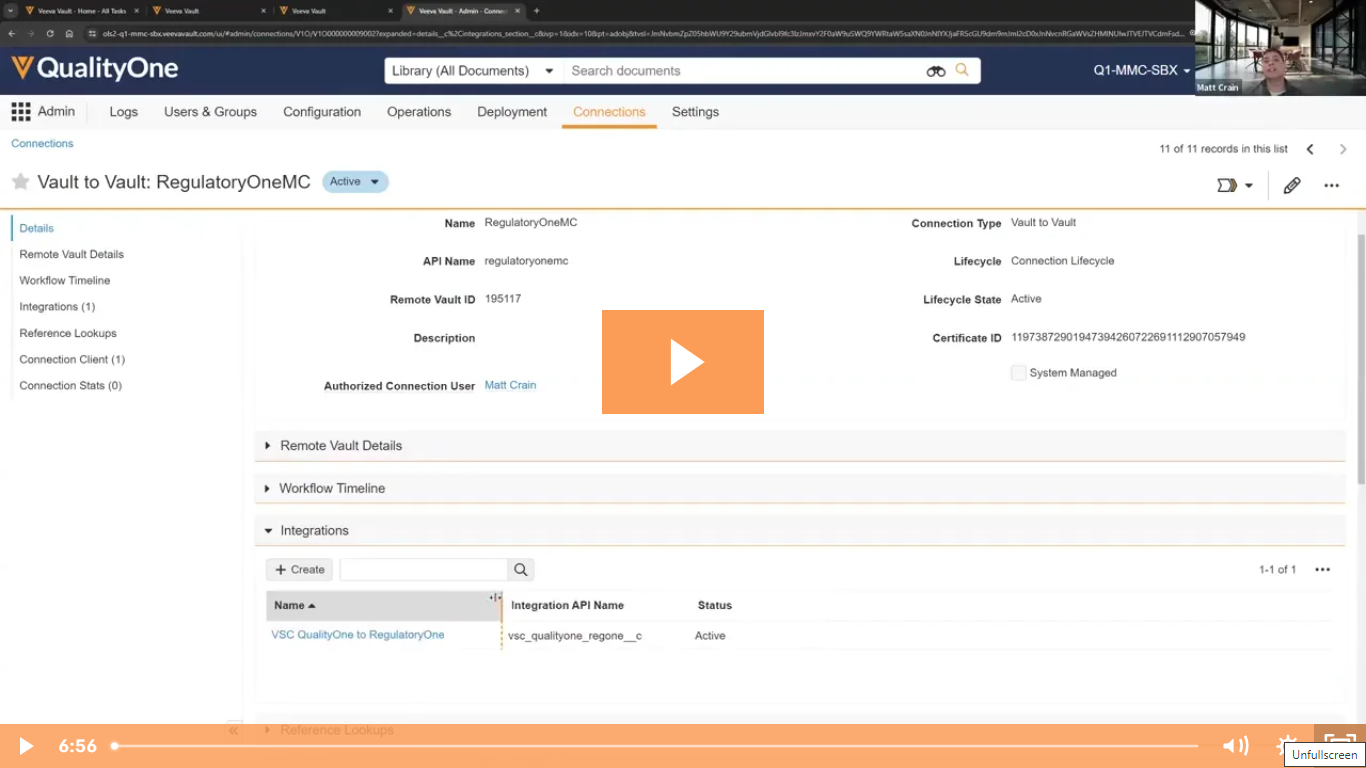Click the Create button in Integrations
This screenshot has width=1366, height=768.
click(298, 569)
